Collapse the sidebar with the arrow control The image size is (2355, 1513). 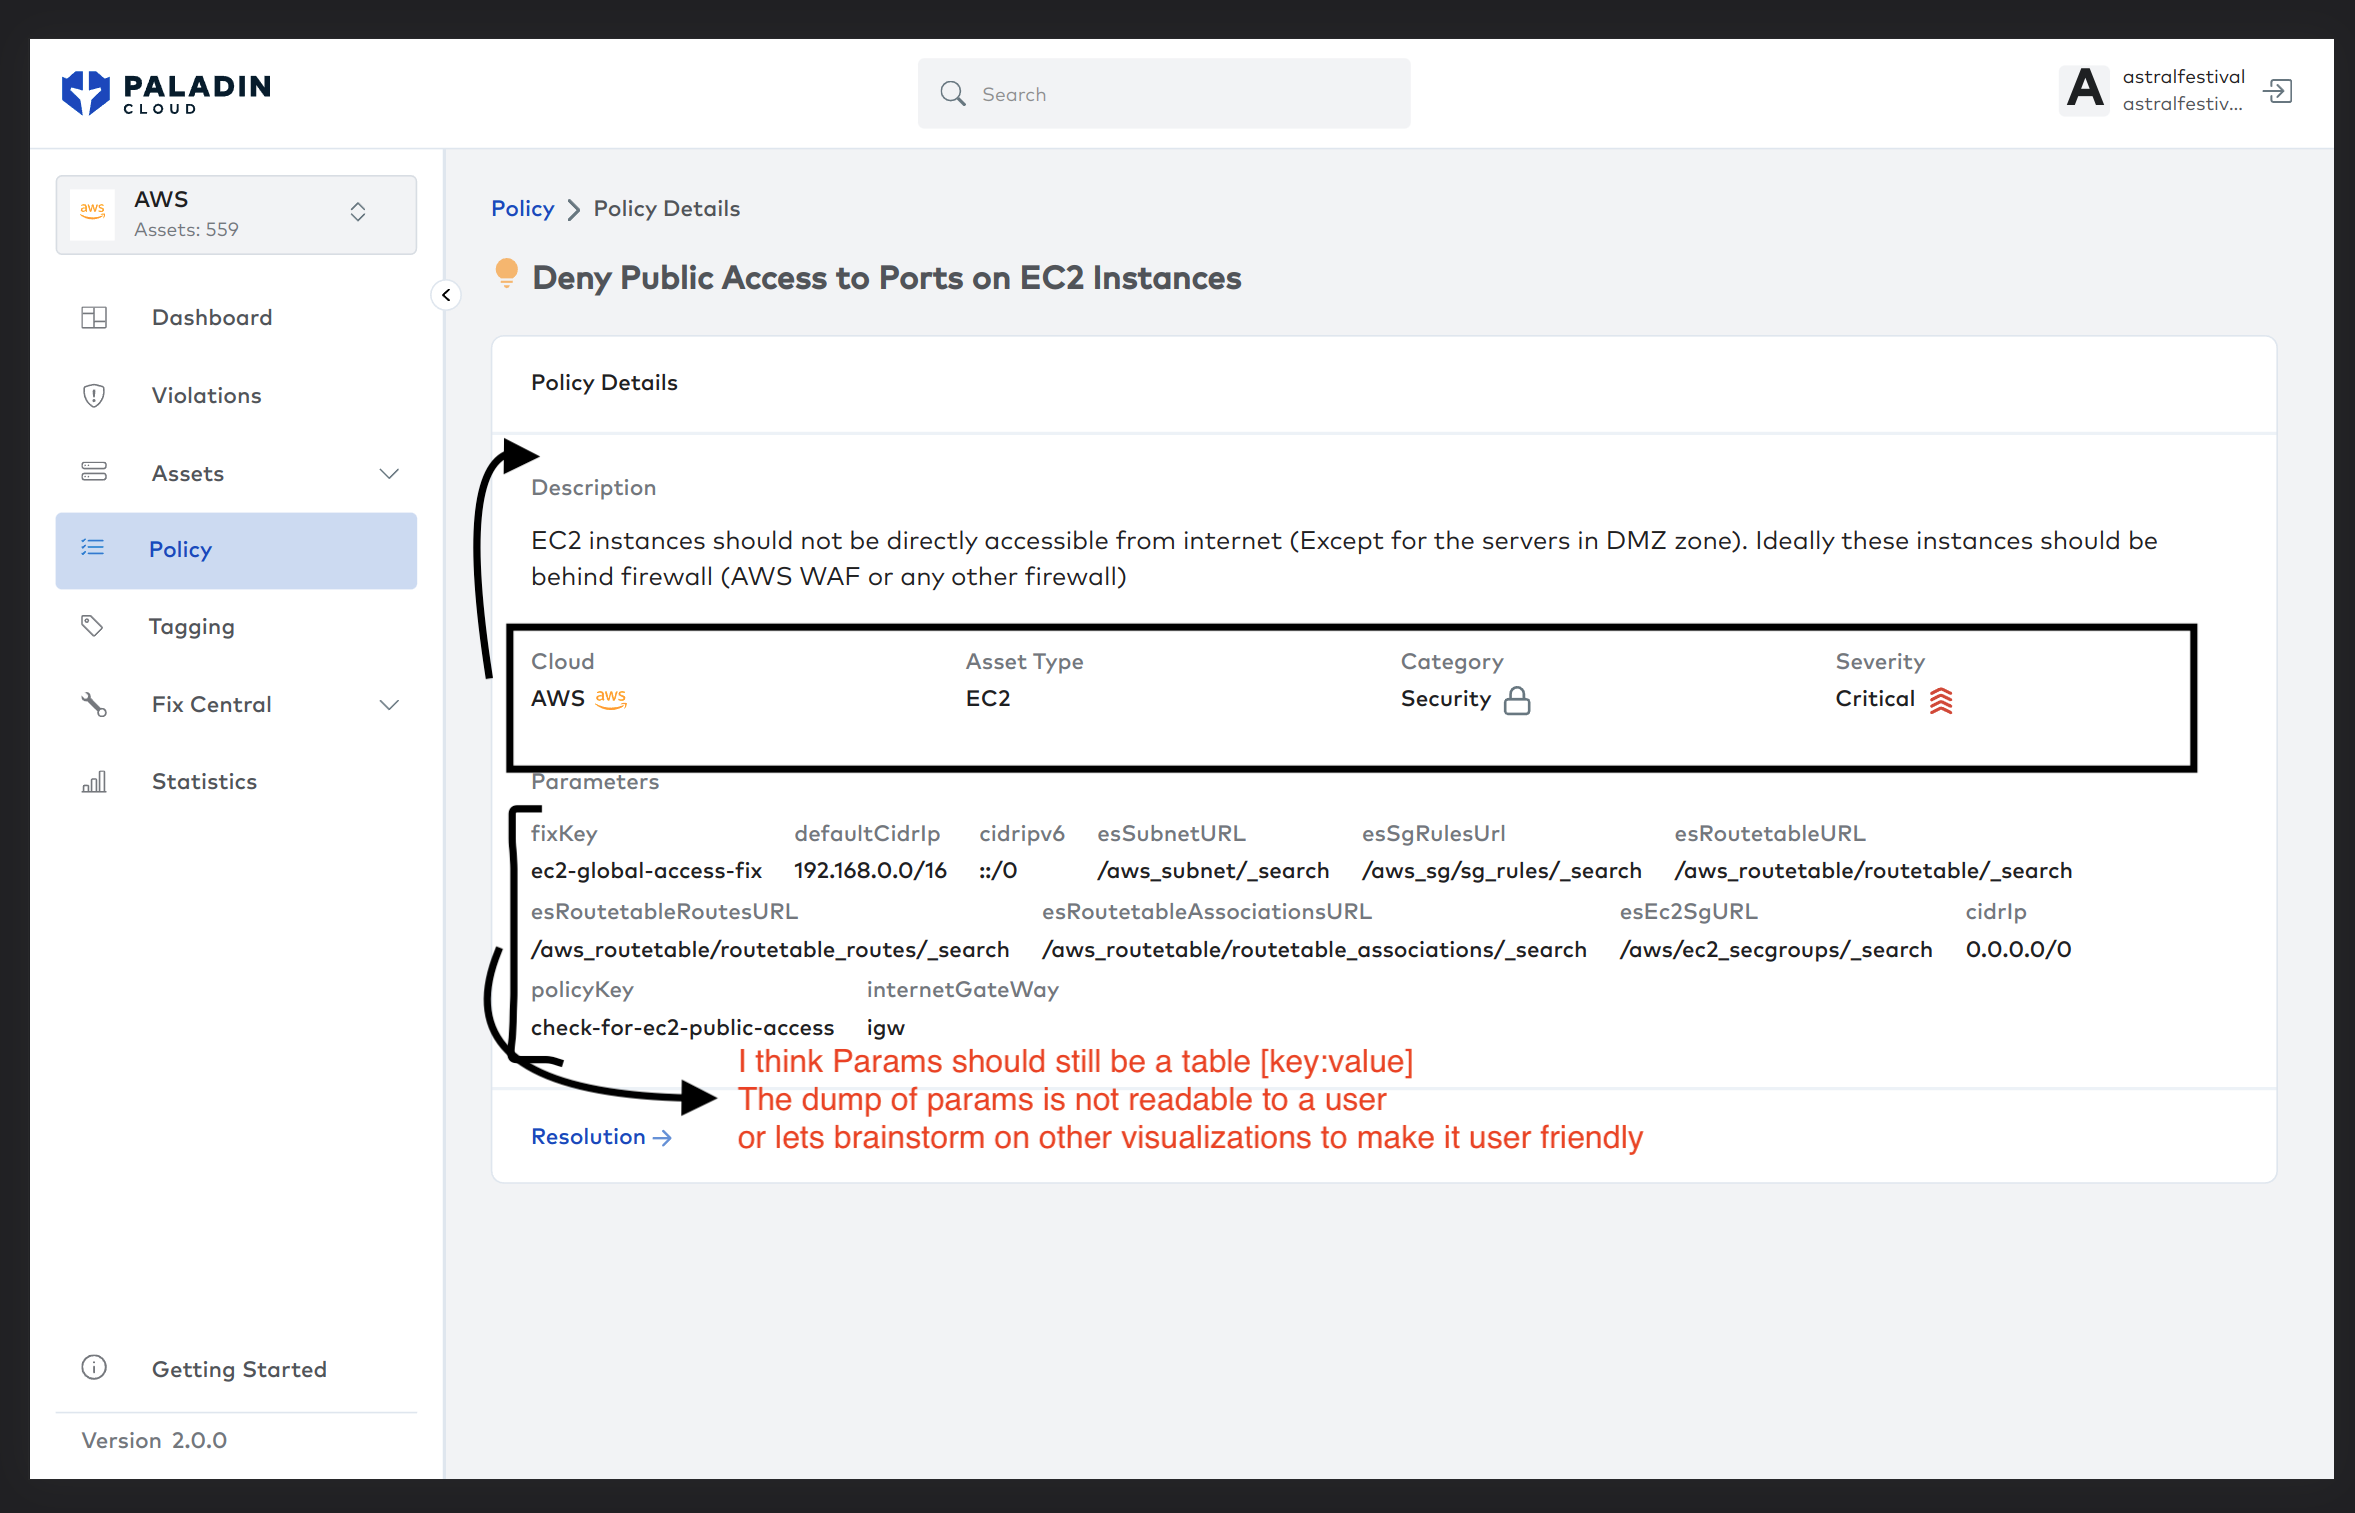tap(446, 295)
